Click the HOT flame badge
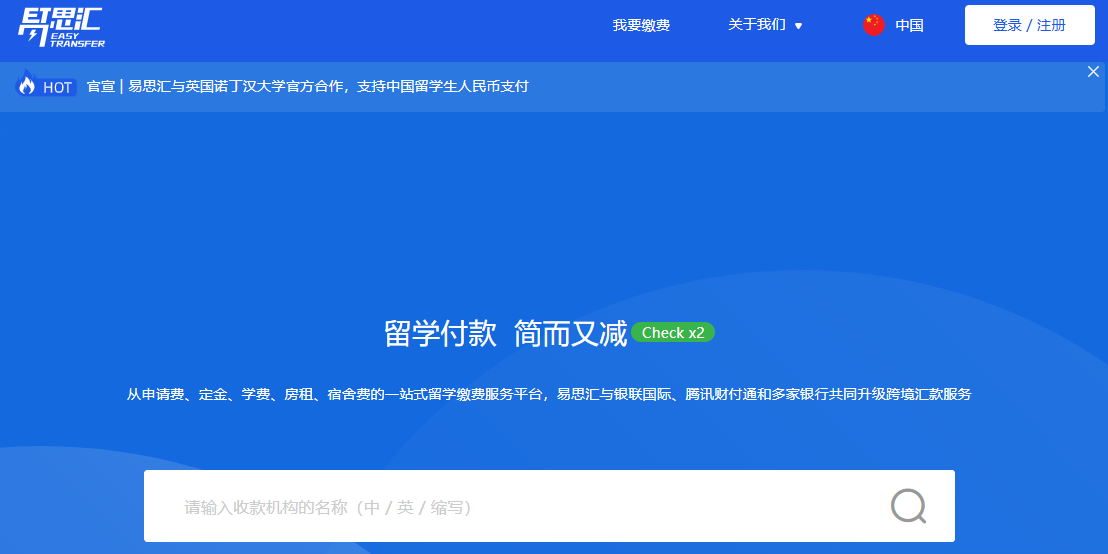The image size is (1108, 554). 45,86
